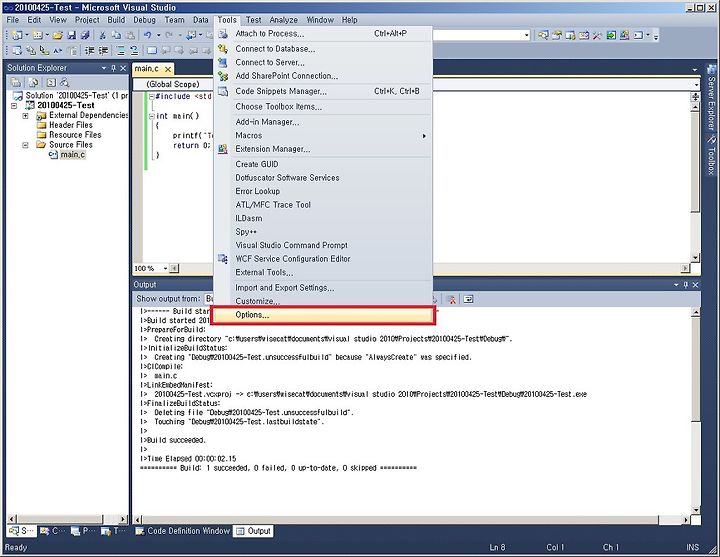The width and height of the screenshot is (720, 557).
Task: Select the Header Files folder
Action: coord(71,125)
